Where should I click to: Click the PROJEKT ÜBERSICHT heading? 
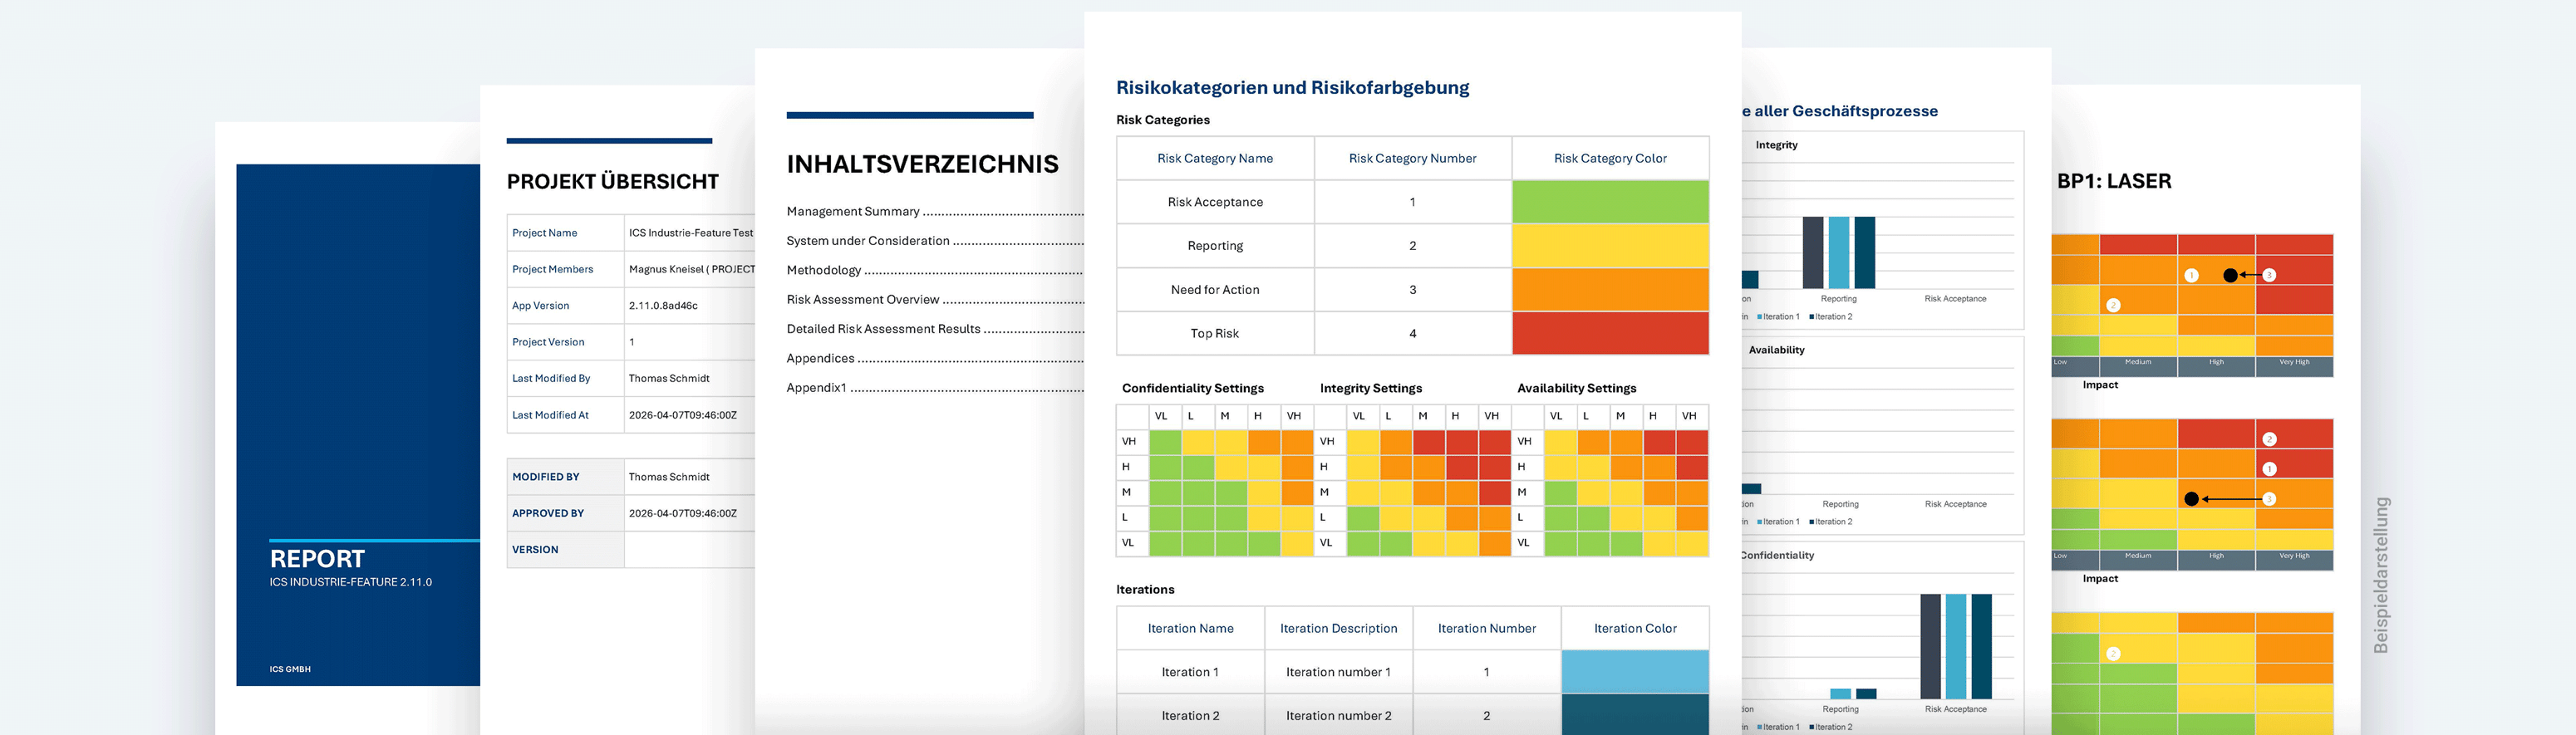(x=612, y=182)
